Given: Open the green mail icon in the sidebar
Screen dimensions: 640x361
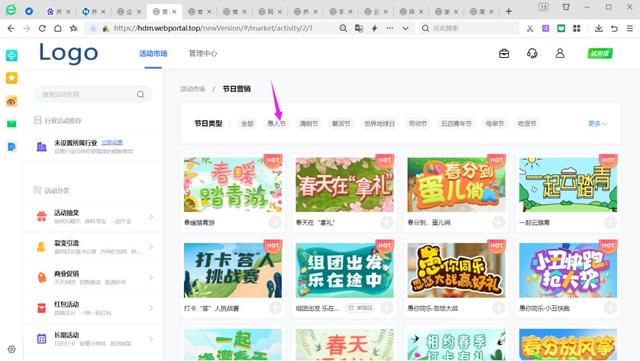Looking at the screenshot, I should click(x=11, y=124).
